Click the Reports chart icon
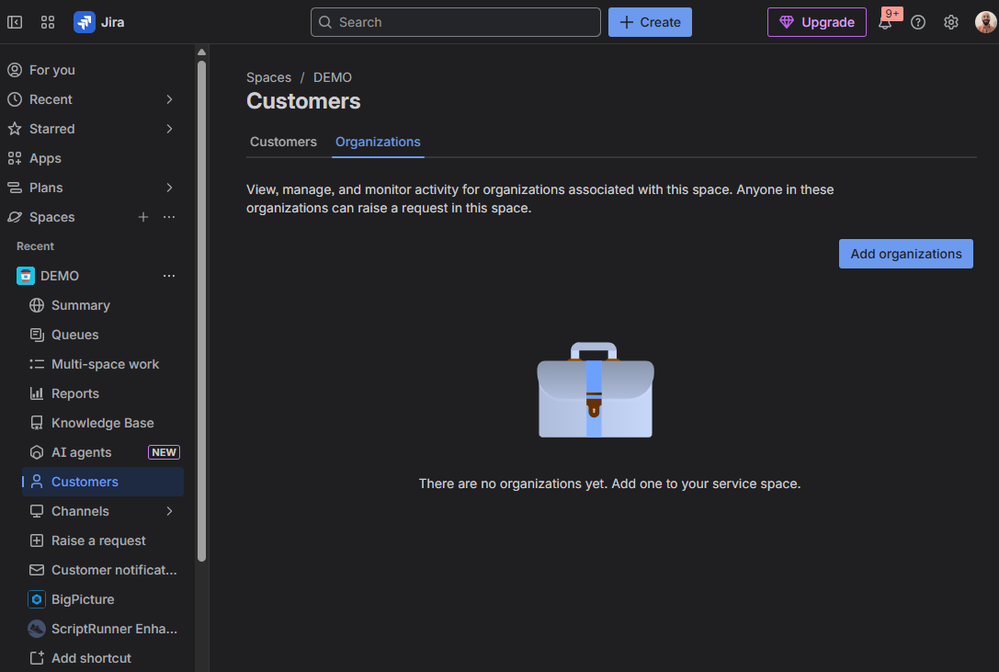999x672 pixels. [x=37, y=394]
